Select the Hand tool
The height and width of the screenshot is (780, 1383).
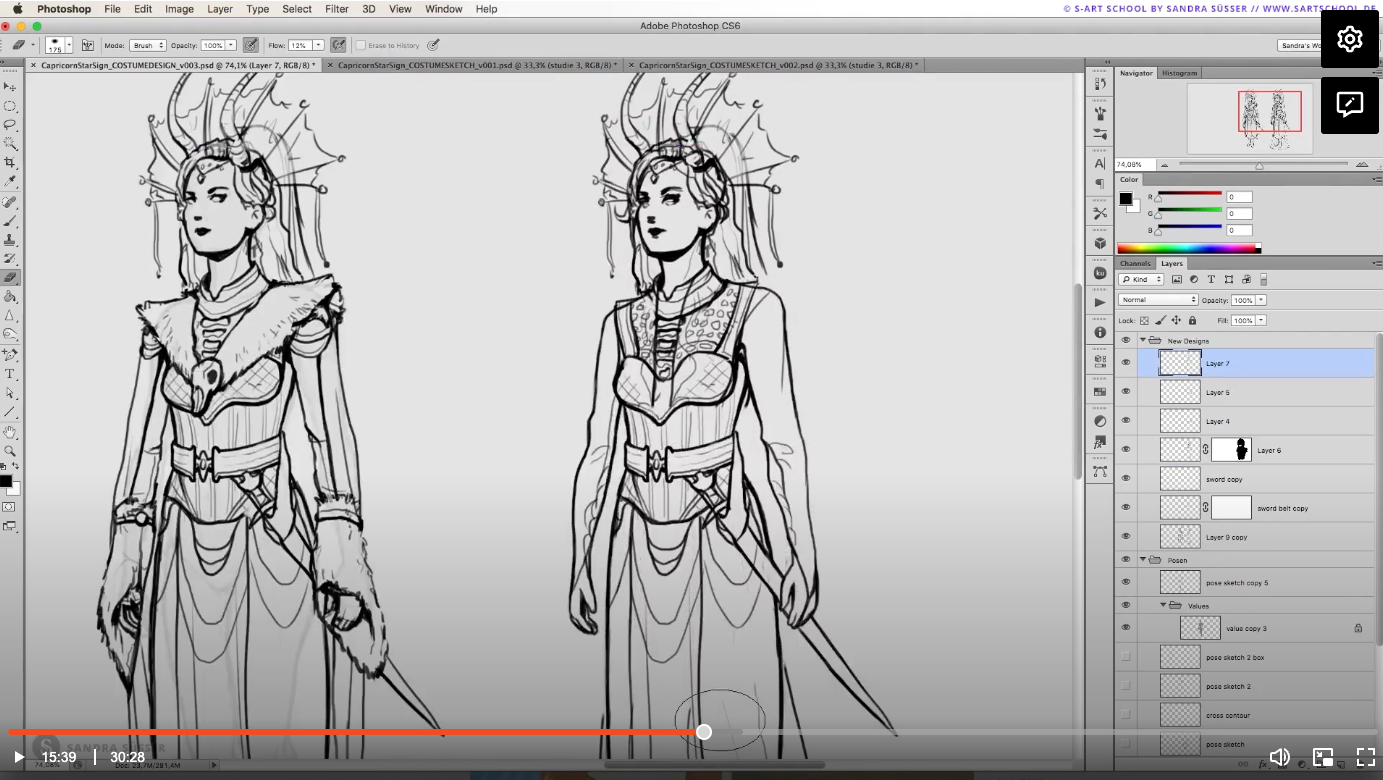10,432
